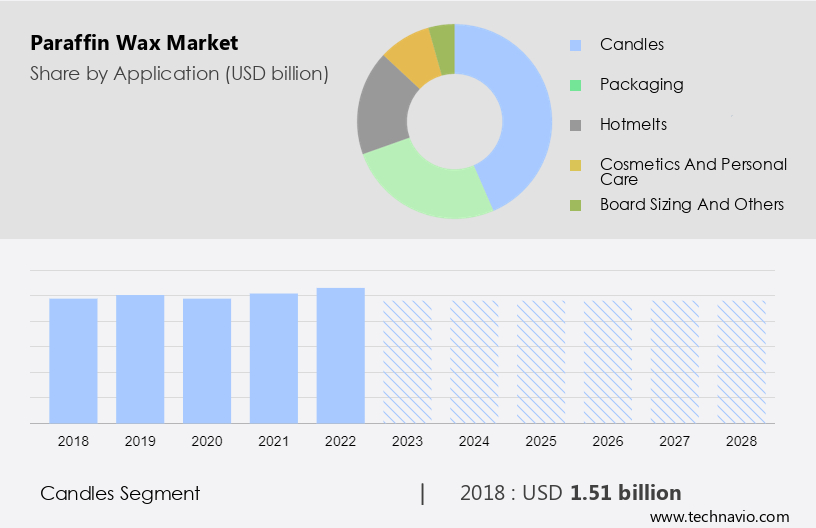
Task: Select the Candles legend label
Action: (631, 45)
